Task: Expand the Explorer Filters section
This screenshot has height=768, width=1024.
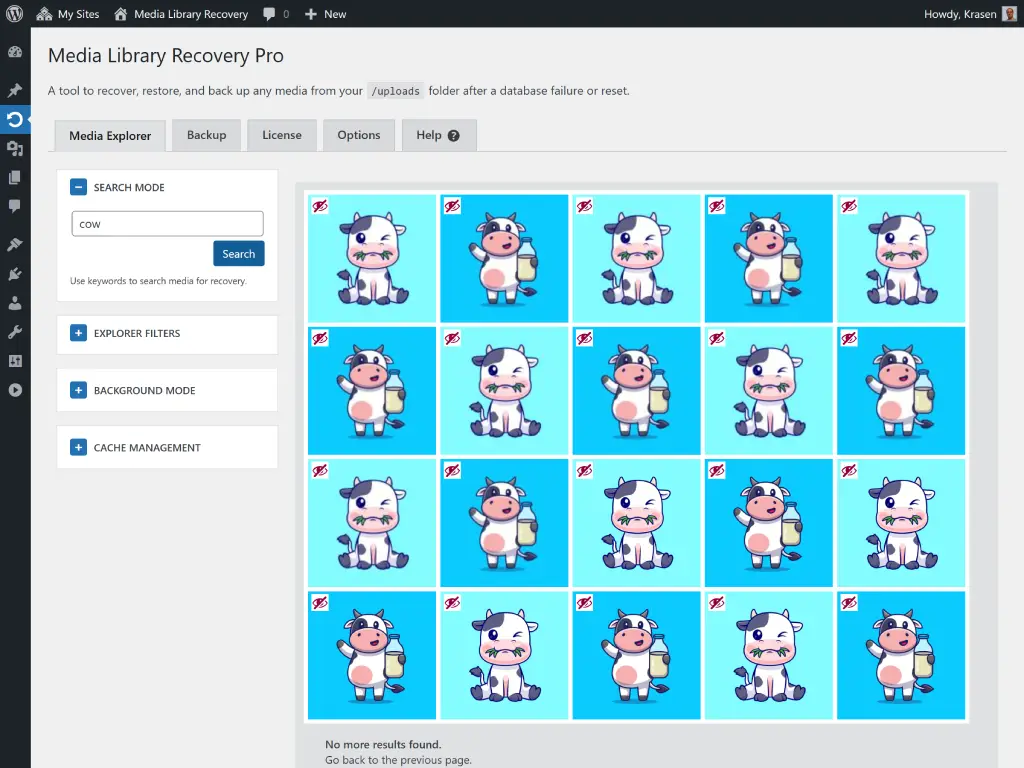Action: coord(79,334)
